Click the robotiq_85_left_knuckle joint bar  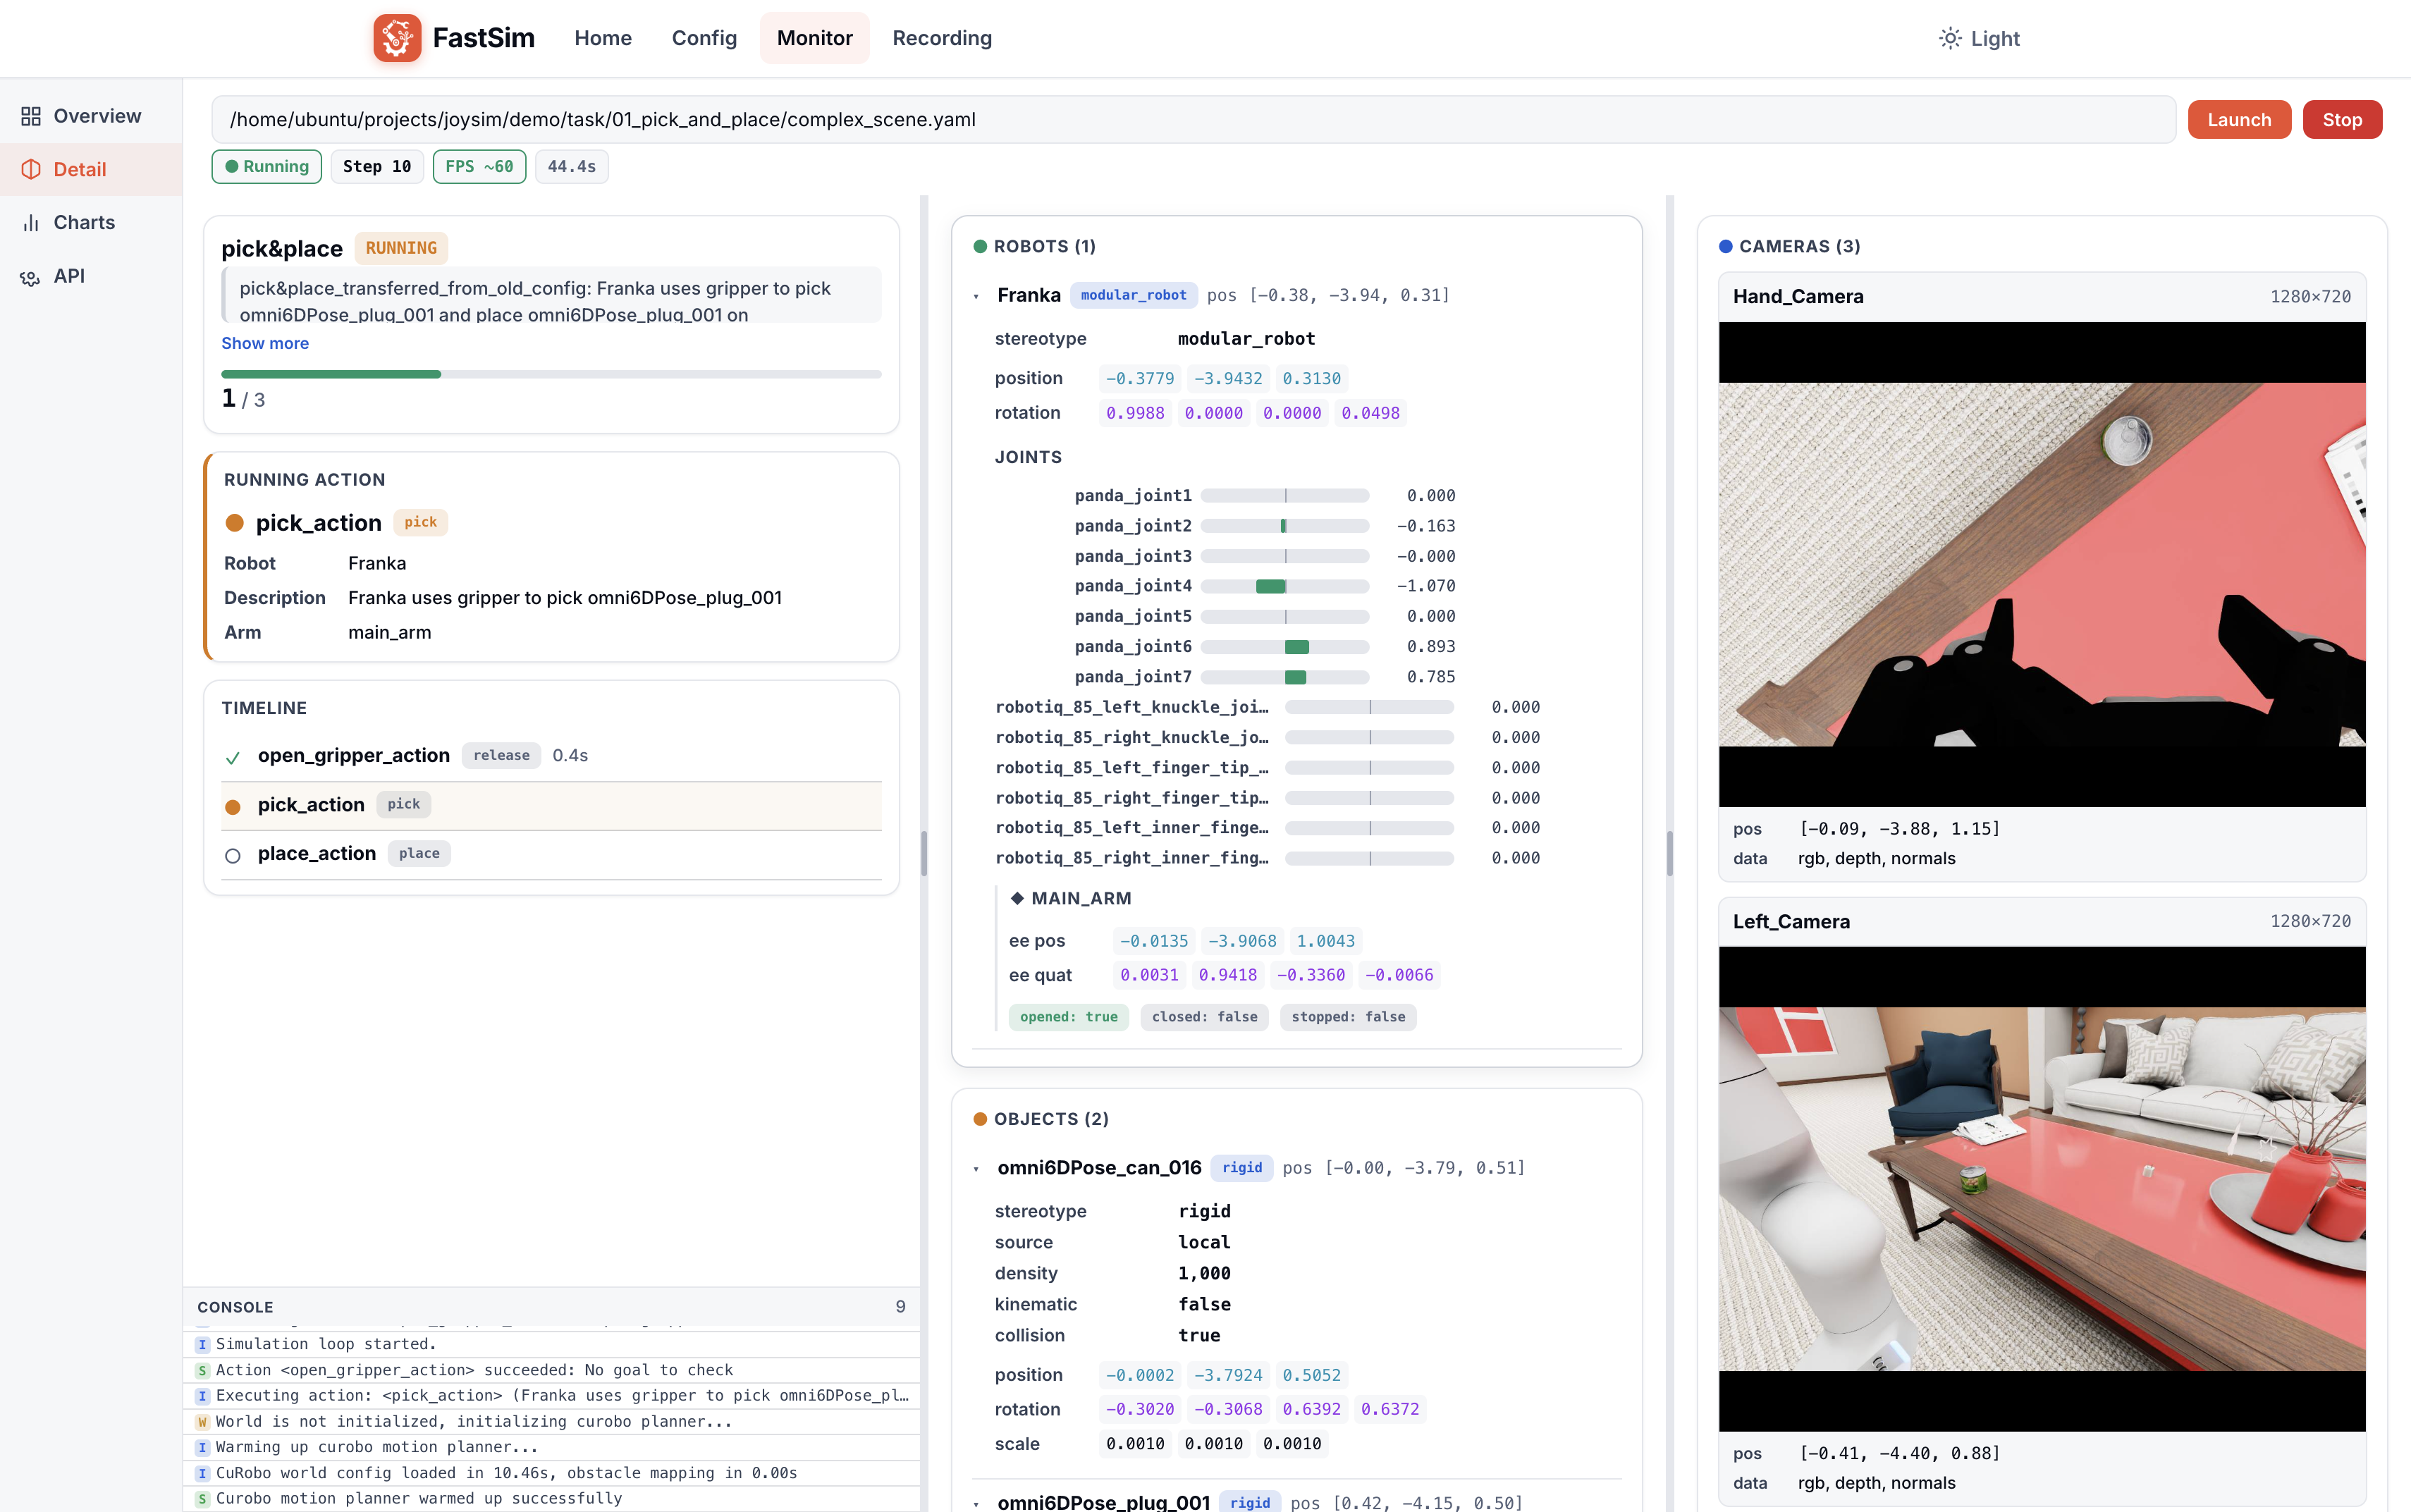[x=1369, y=707]
